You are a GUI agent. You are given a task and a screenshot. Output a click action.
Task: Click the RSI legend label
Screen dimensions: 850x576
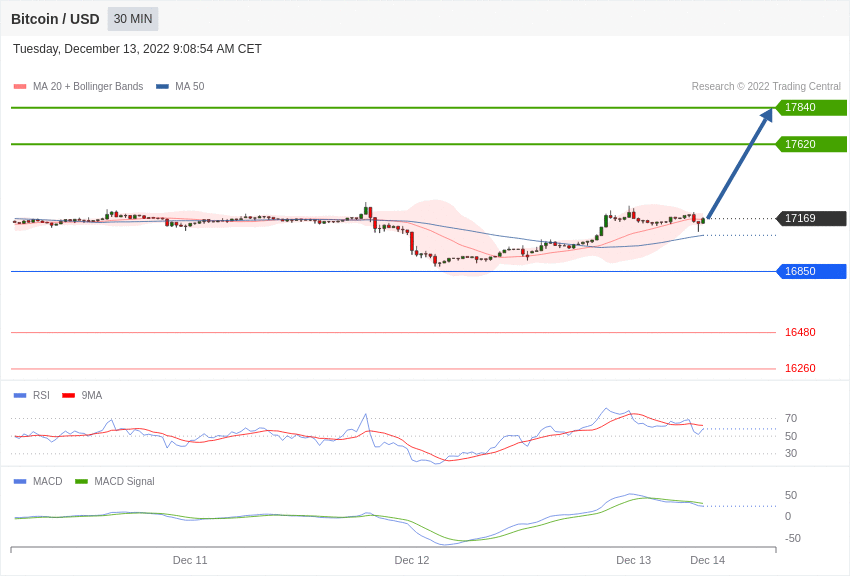tap(41, 396)
